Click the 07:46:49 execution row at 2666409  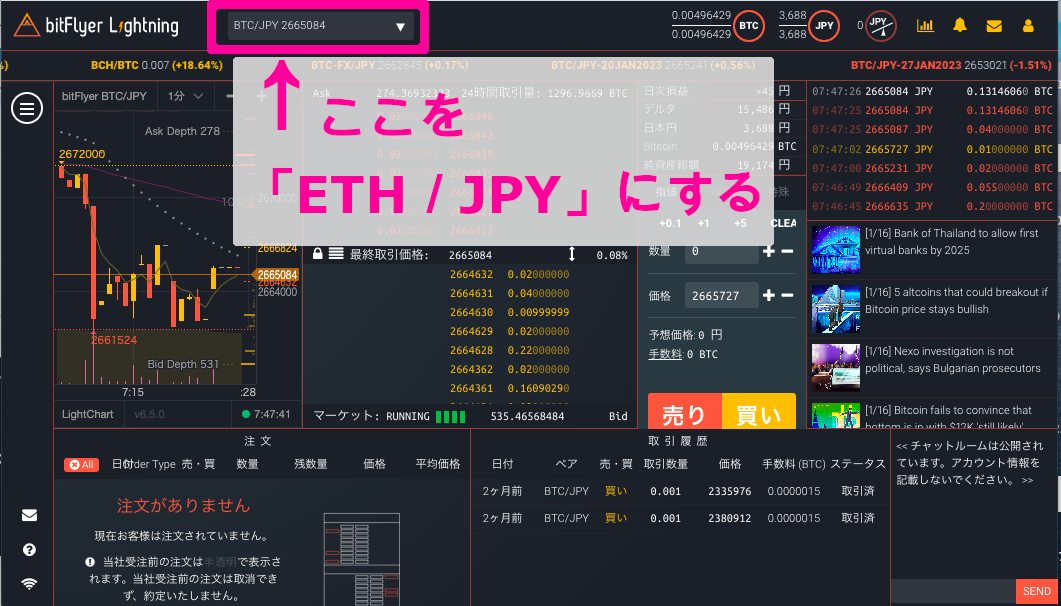[932, 185]
